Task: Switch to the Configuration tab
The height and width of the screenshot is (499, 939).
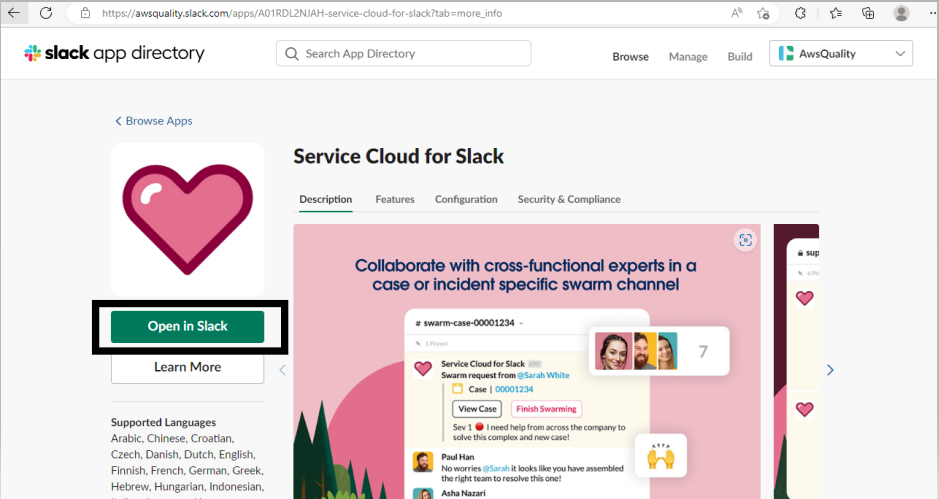Action: click(x=466, y=199)
